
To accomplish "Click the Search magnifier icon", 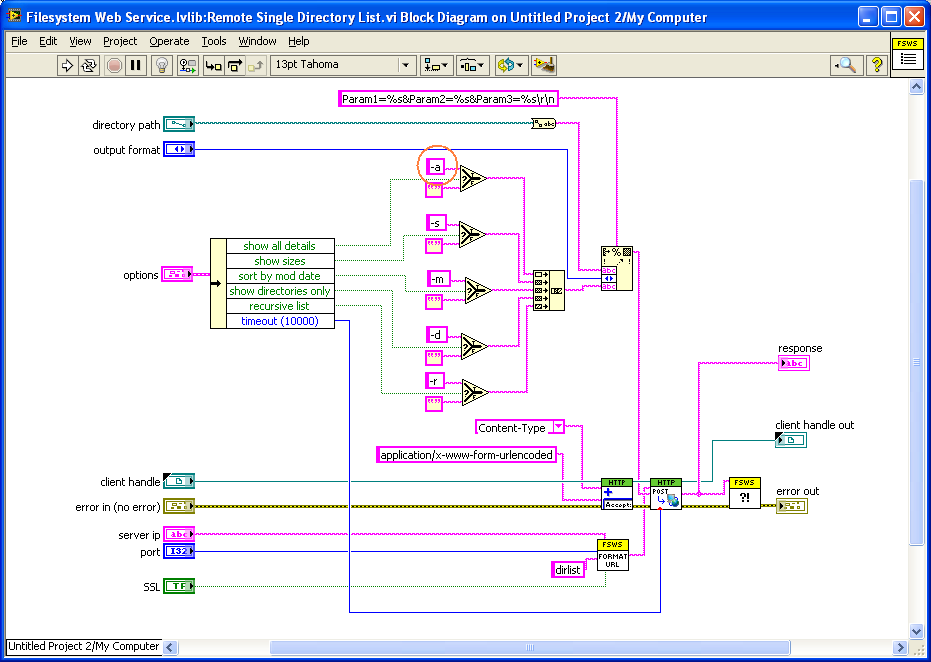I will [846, 65].
